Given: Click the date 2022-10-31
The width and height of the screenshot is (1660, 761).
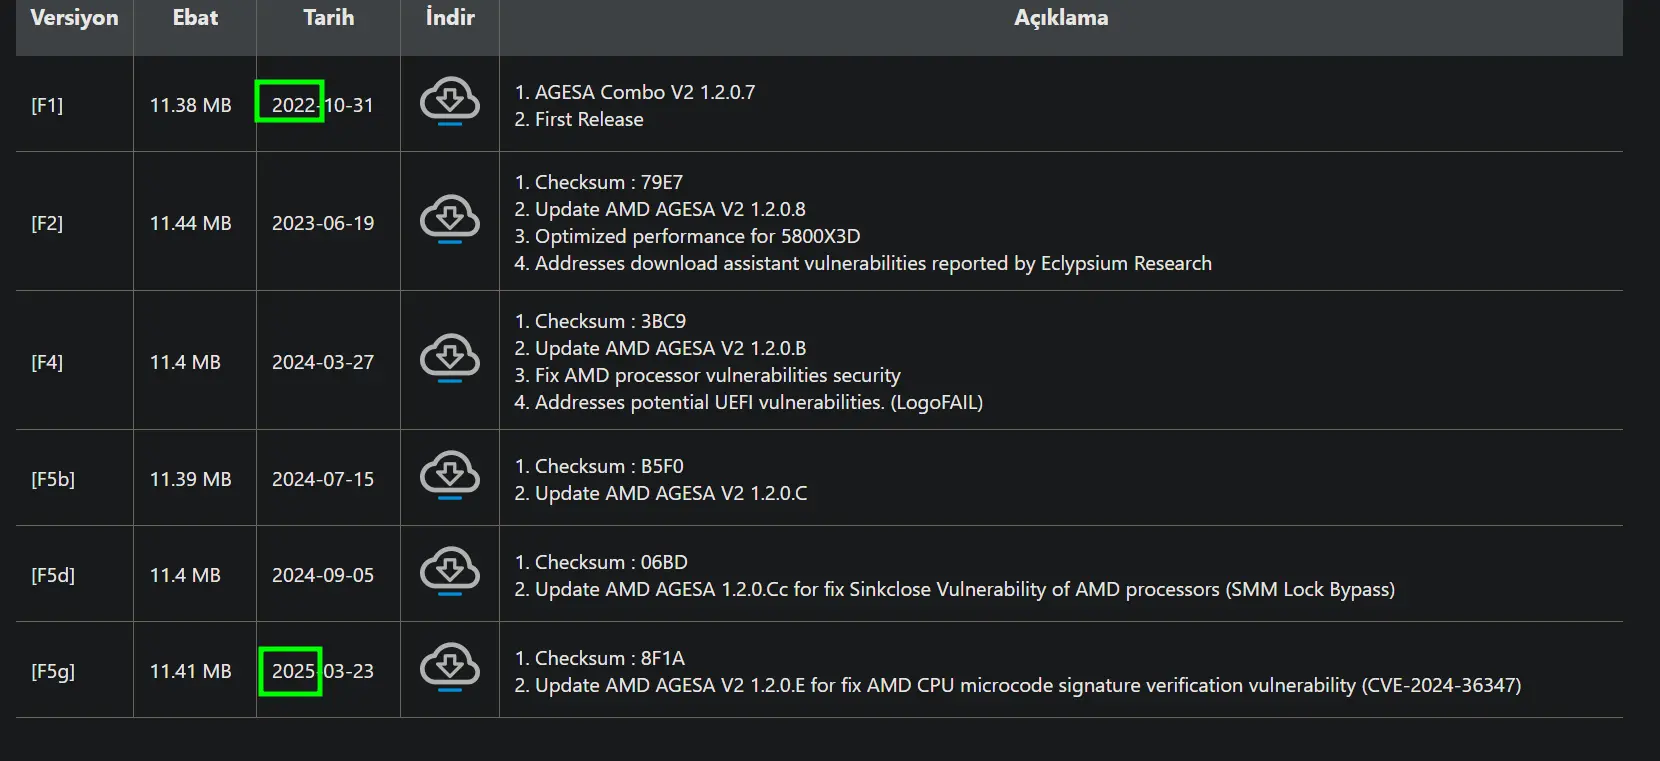Looking at the screenshot, I should [323, 105].
